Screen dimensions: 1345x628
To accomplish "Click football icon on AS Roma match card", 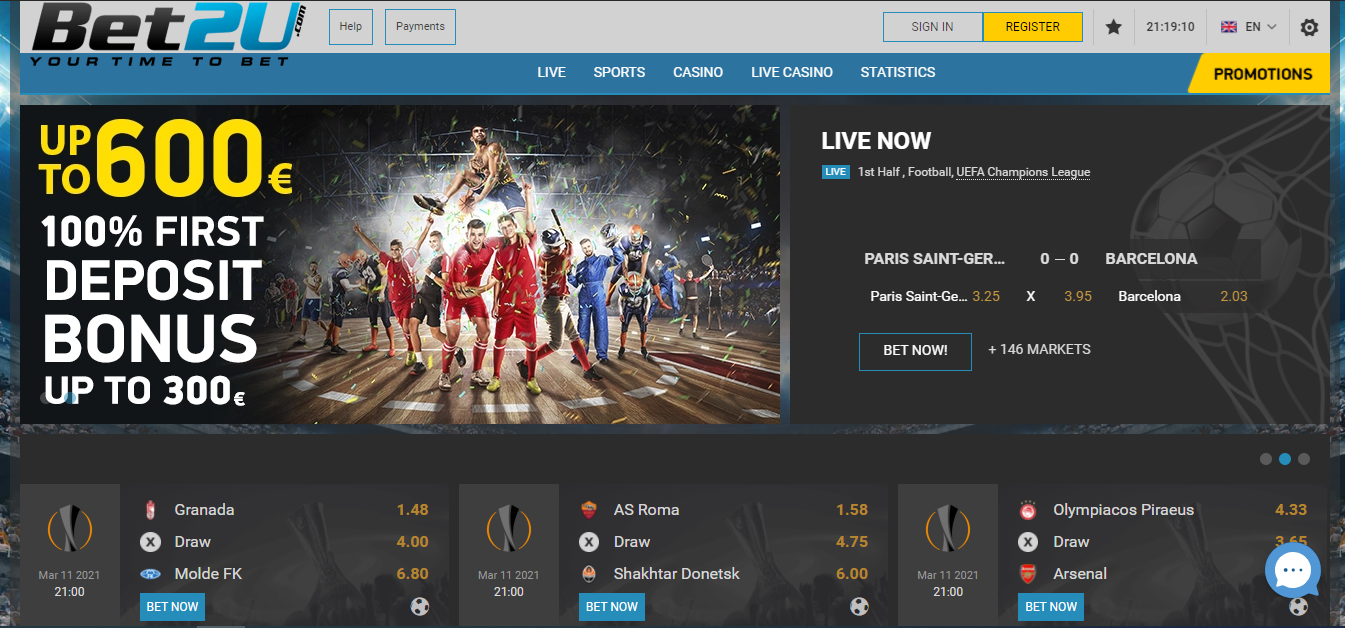I will 859,606.
